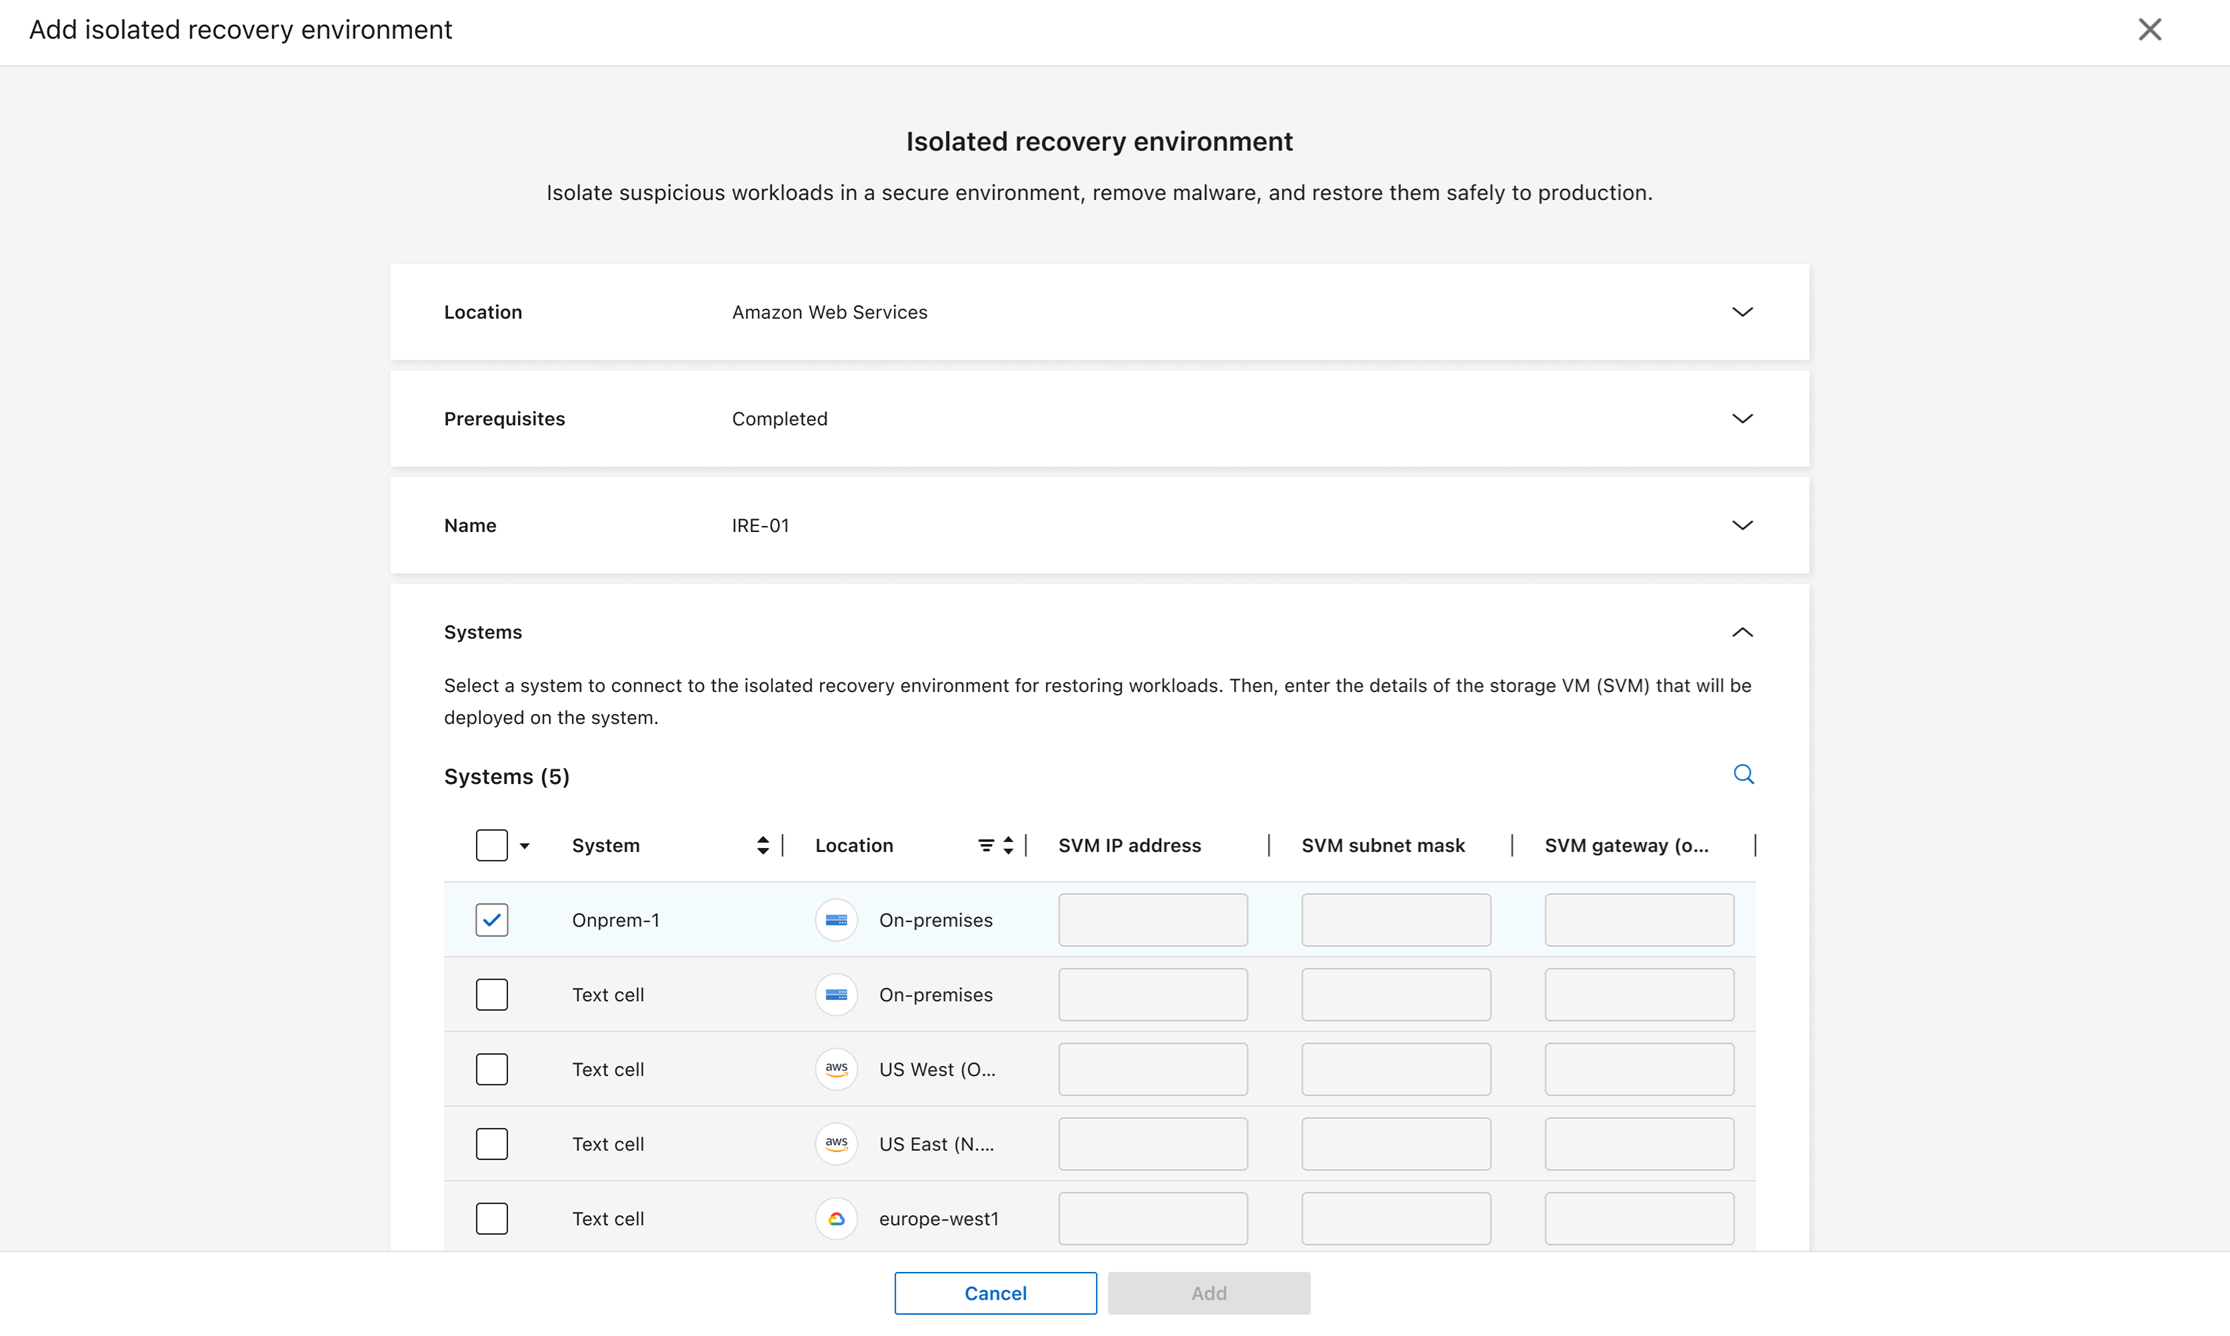Uncheck the Onprem-1 system checkbox
This screenshot has height=1336, width=2230.
click(x=492, y=919)
